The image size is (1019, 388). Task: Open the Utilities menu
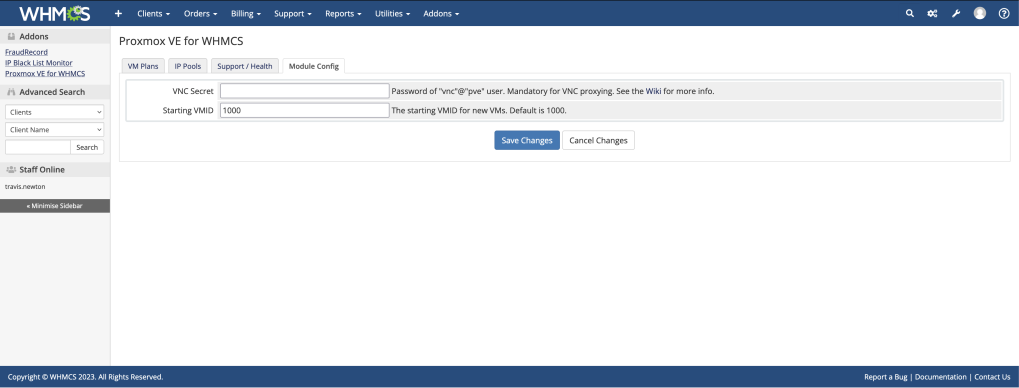(x=393, y=13)
